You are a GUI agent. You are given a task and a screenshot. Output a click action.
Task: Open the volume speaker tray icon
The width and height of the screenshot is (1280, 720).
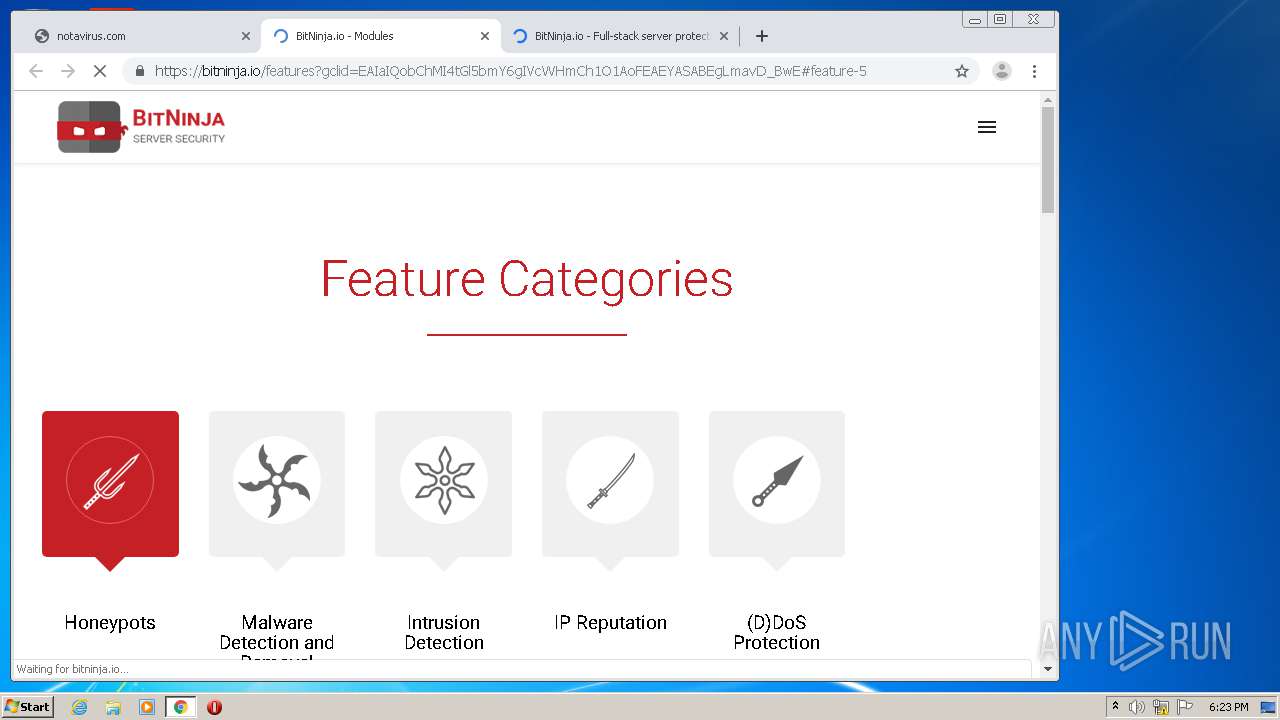[x=1137, y=707]
